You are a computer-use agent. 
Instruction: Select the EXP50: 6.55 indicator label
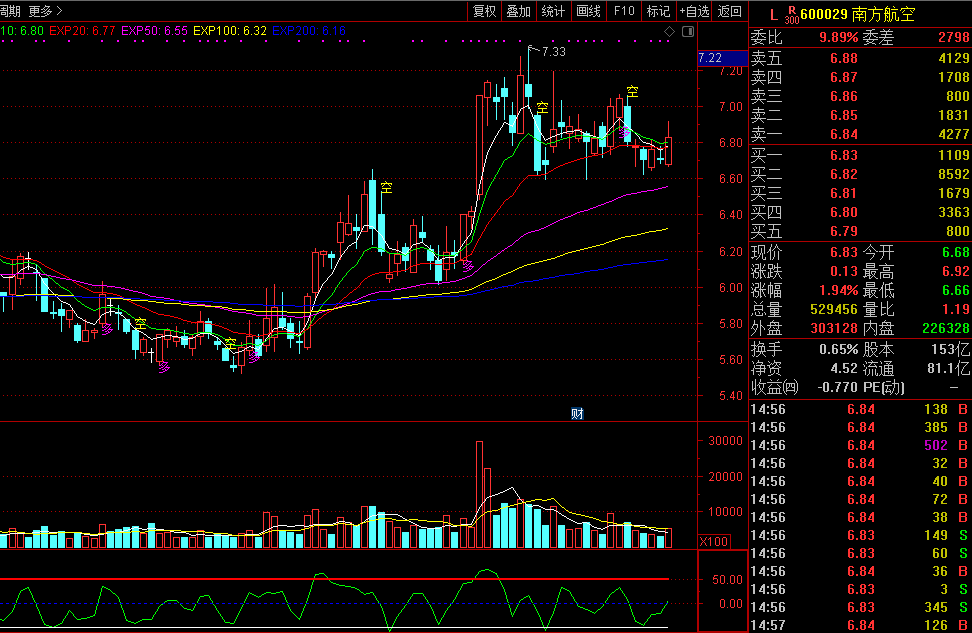[x=154, y=31]
